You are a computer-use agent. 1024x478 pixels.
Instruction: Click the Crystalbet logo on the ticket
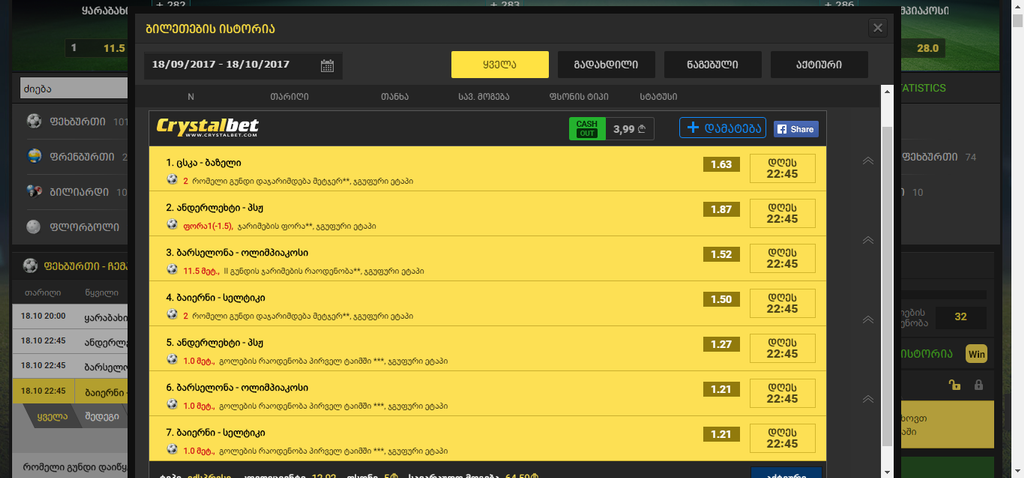coord(208,127)
